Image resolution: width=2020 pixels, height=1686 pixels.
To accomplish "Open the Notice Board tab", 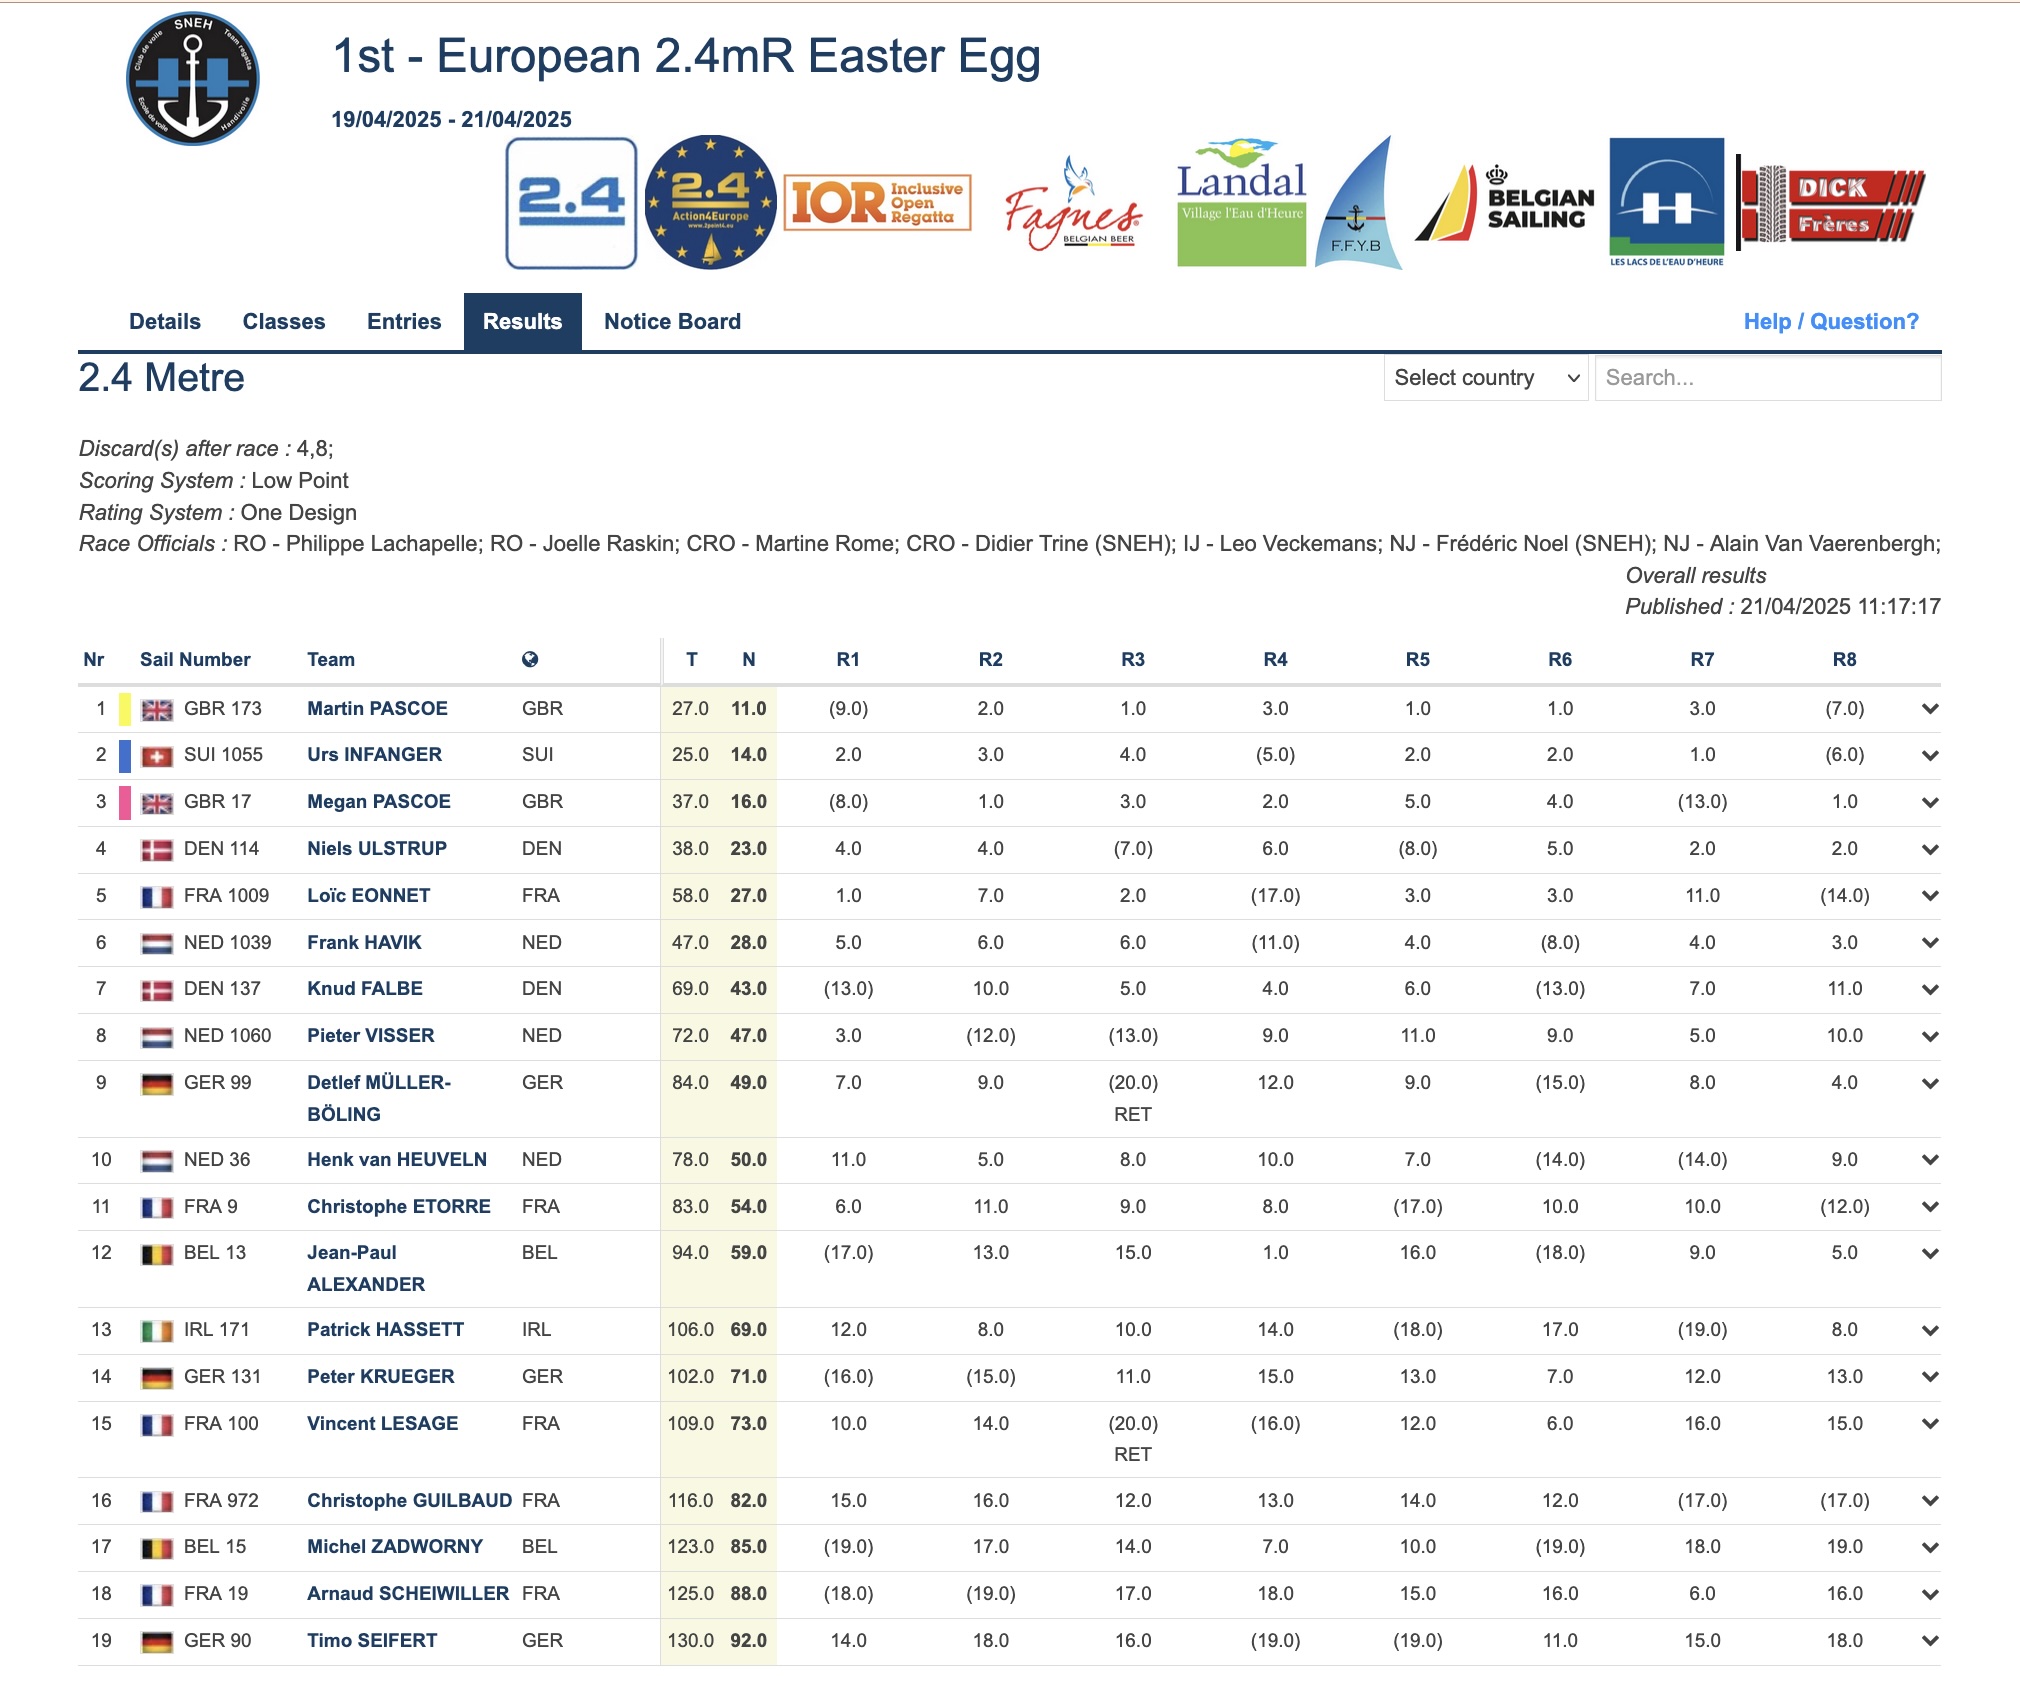I will point(672,321).
